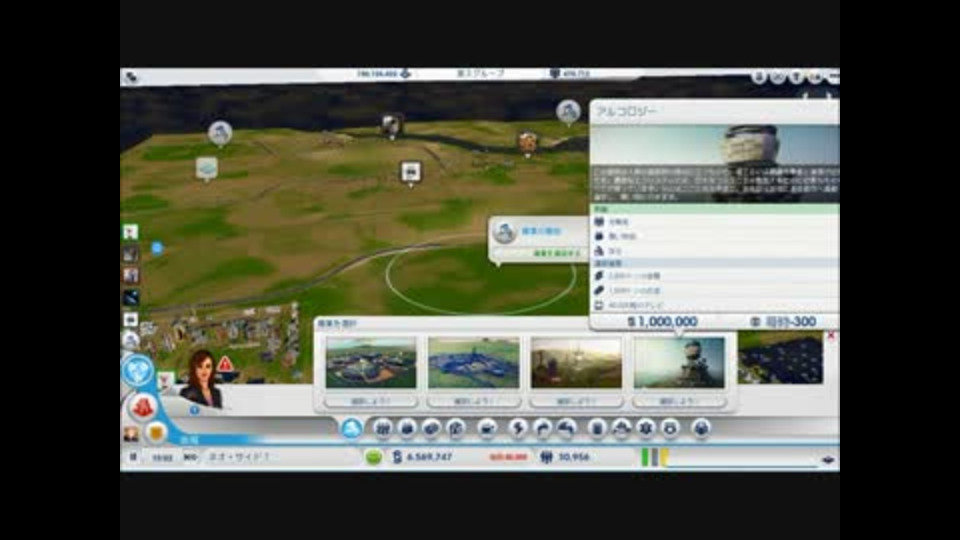Click the small blue info icon below advisor
The image size is (960, 540).
(x=195, y=410)
